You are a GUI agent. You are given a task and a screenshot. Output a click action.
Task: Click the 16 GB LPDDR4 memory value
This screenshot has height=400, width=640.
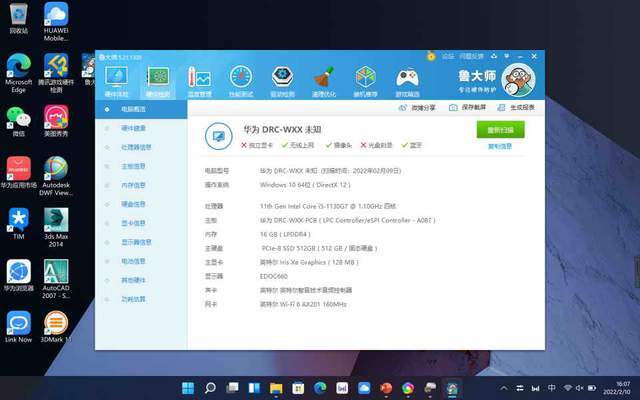[285, 234]
